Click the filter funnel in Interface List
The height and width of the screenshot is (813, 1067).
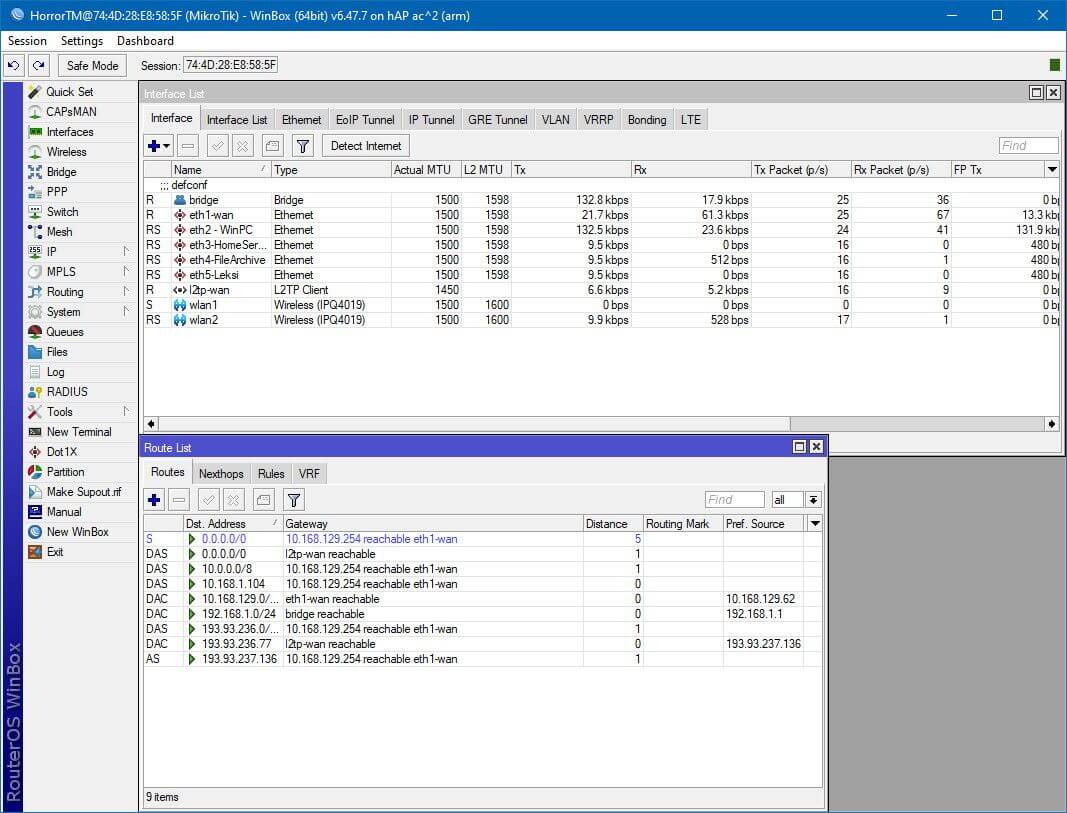click(303, 146)
